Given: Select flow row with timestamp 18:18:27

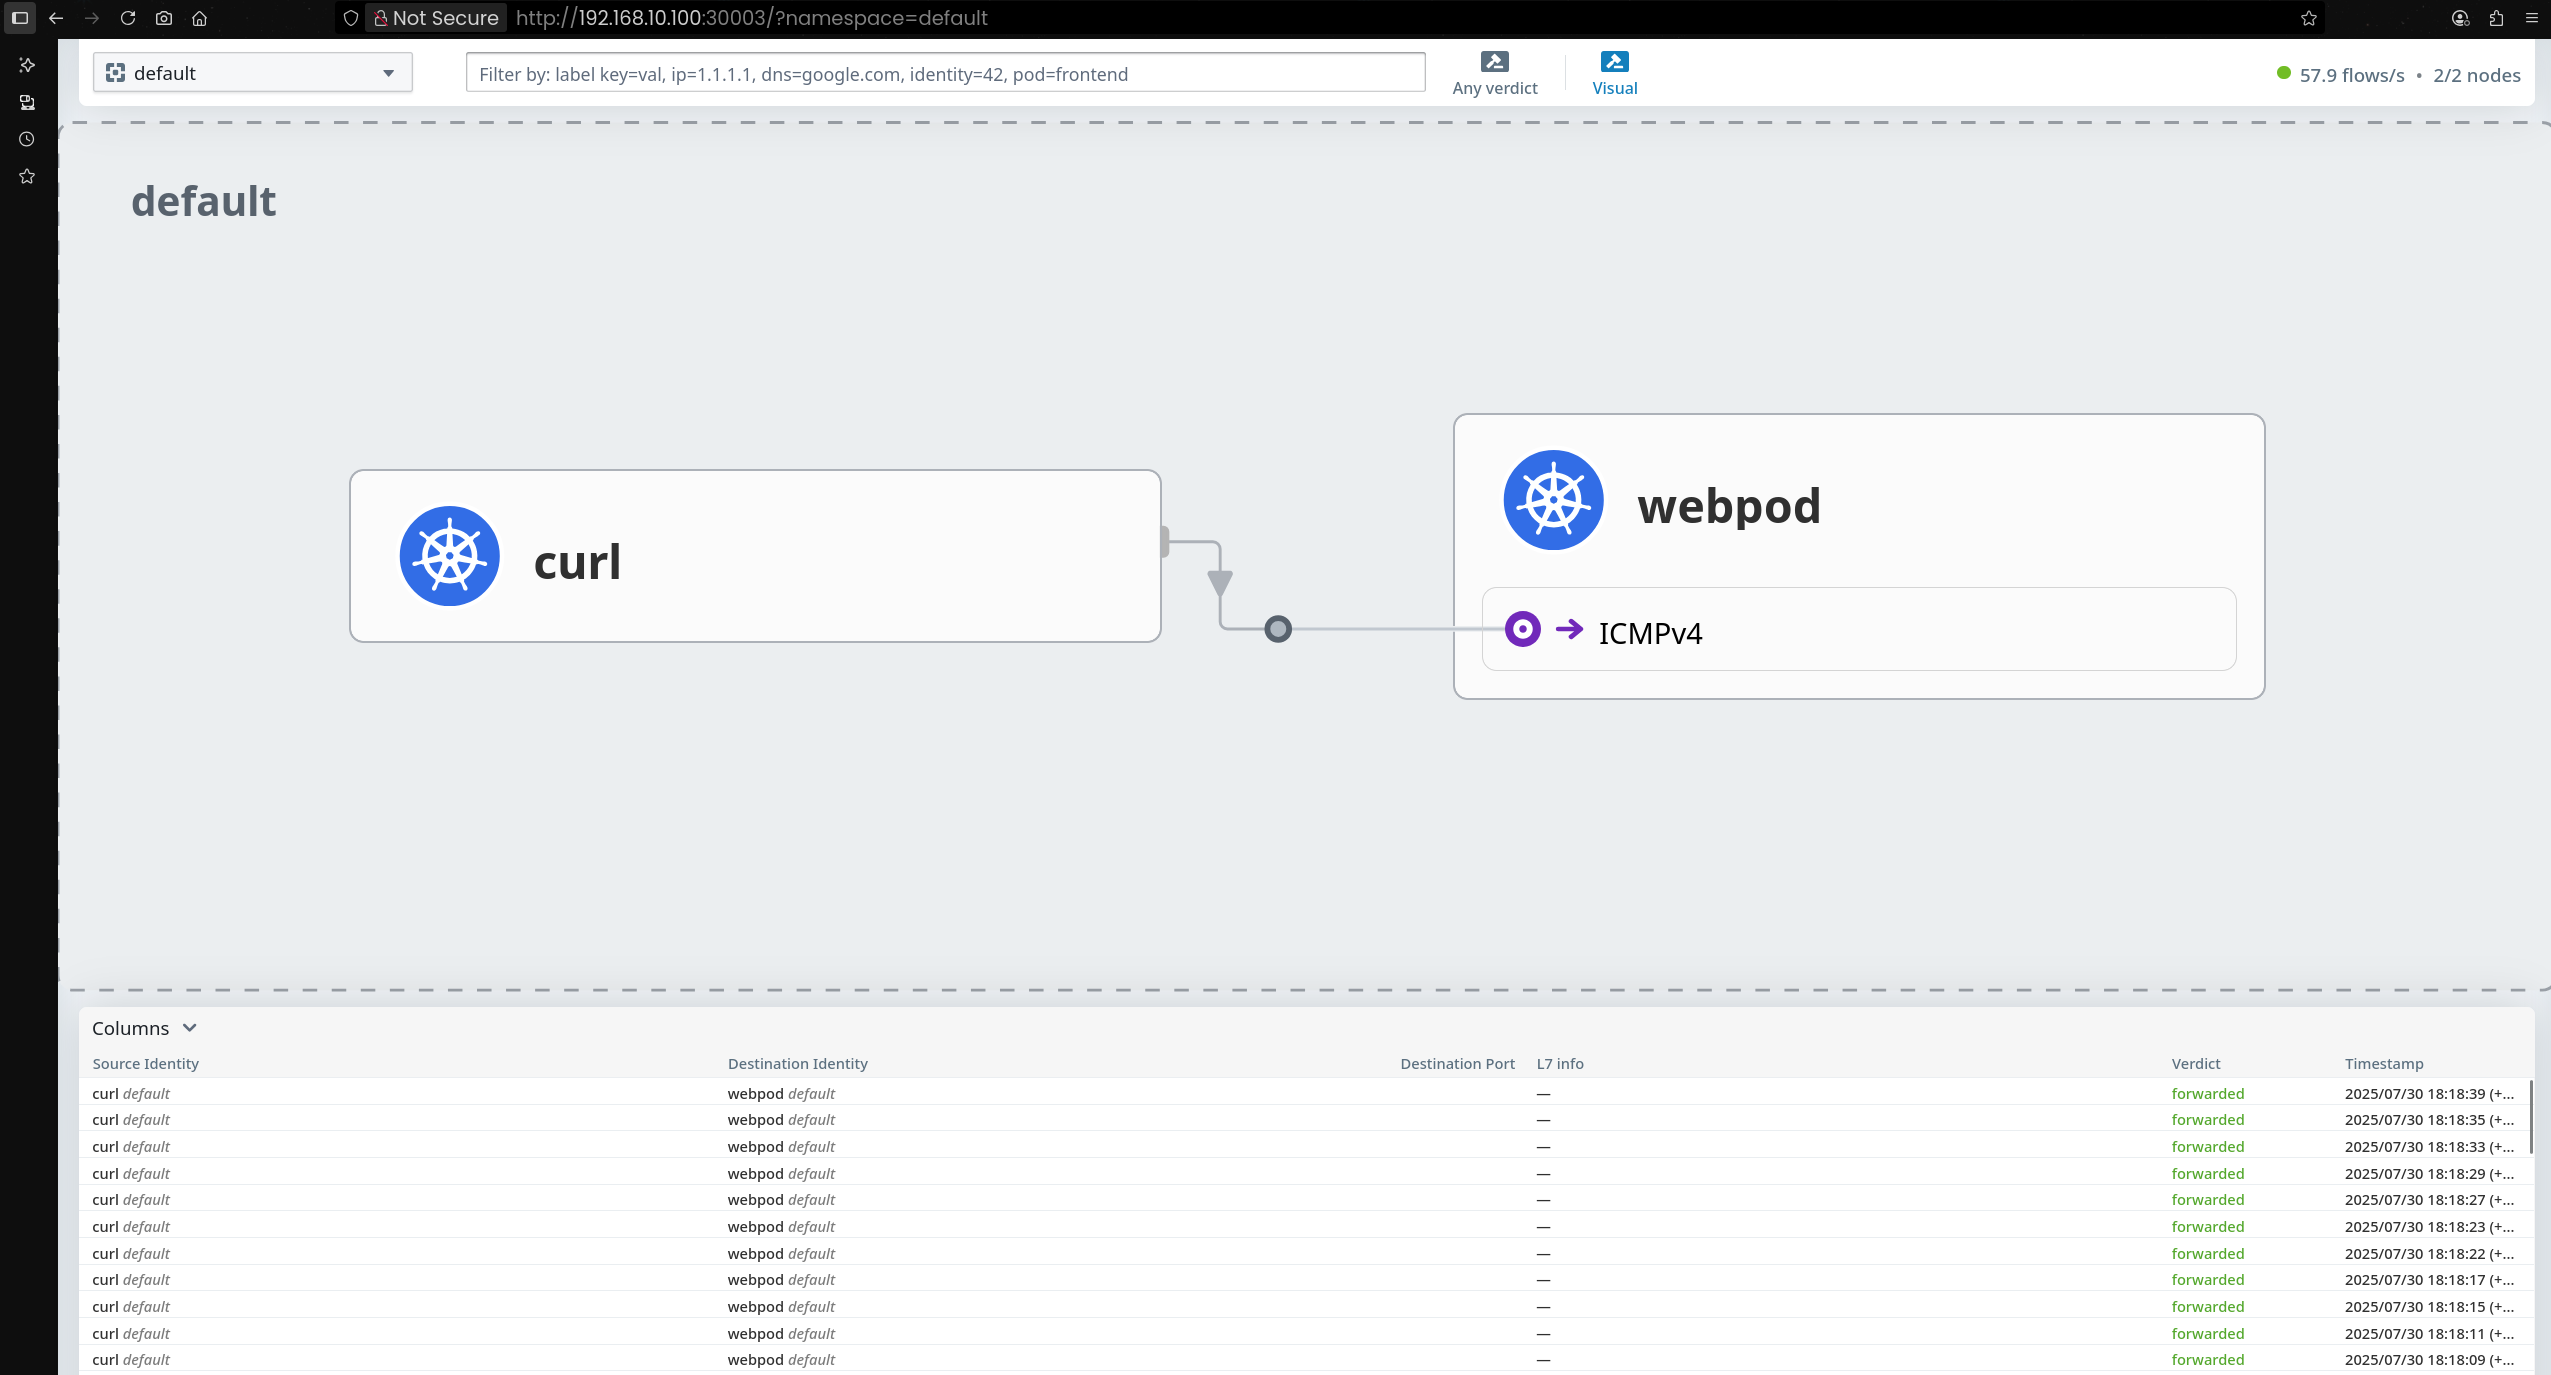Looking at the screenshot, I should tap(1305, 1200).
